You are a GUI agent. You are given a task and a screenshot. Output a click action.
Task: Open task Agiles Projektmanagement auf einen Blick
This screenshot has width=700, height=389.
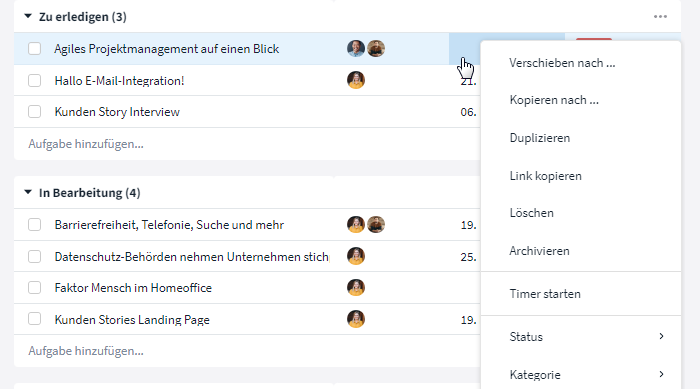[x=167, y=49]
